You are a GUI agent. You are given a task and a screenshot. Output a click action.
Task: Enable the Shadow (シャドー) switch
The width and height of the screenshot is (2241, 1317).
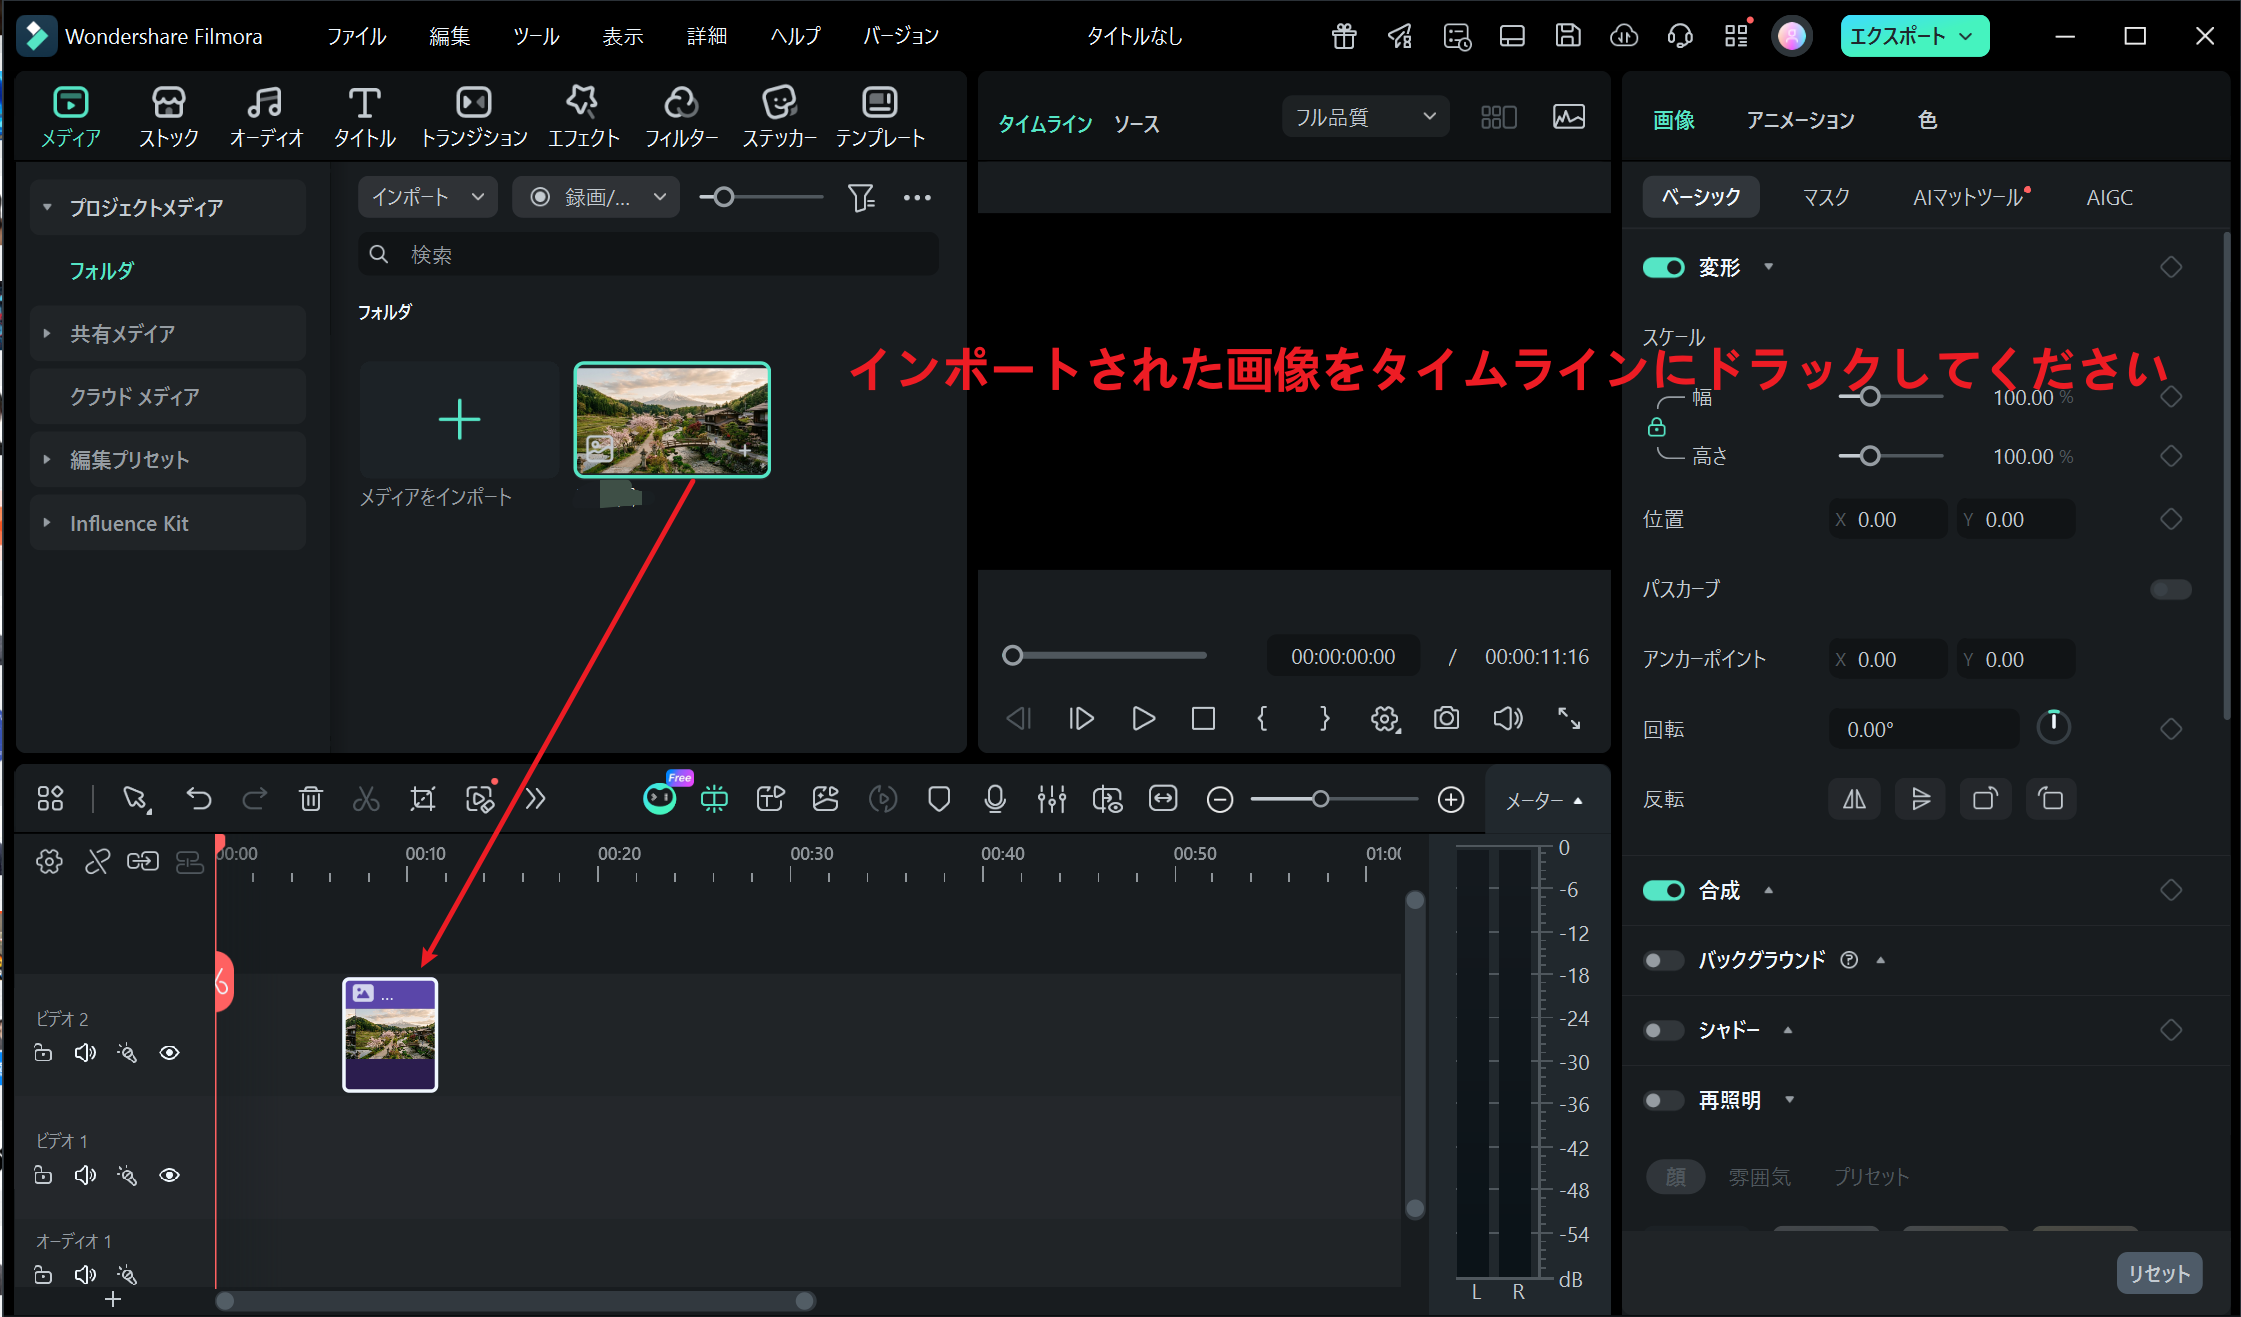coord(1664,1030)
